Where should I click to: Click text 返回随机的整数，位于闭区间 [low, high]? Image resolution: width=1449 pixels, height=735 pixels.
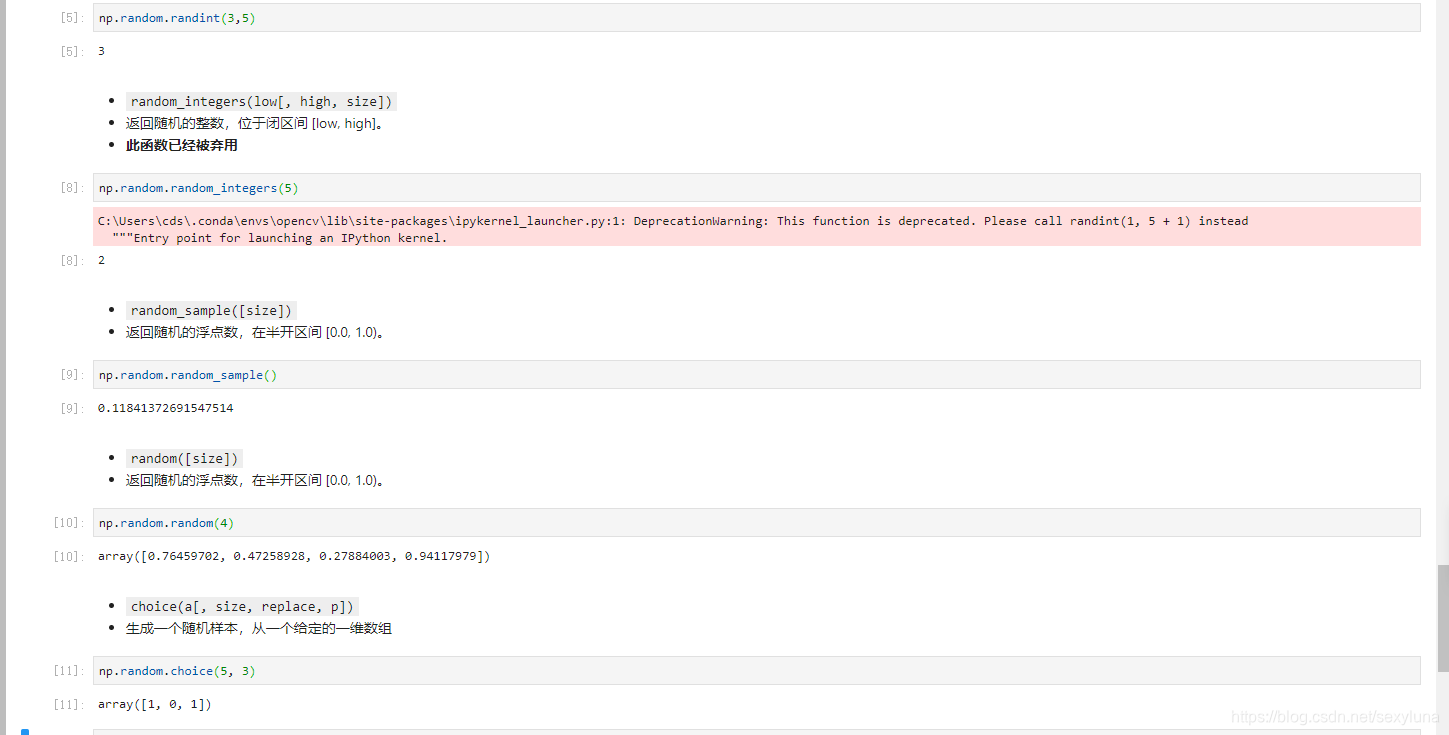pos(255,124)
